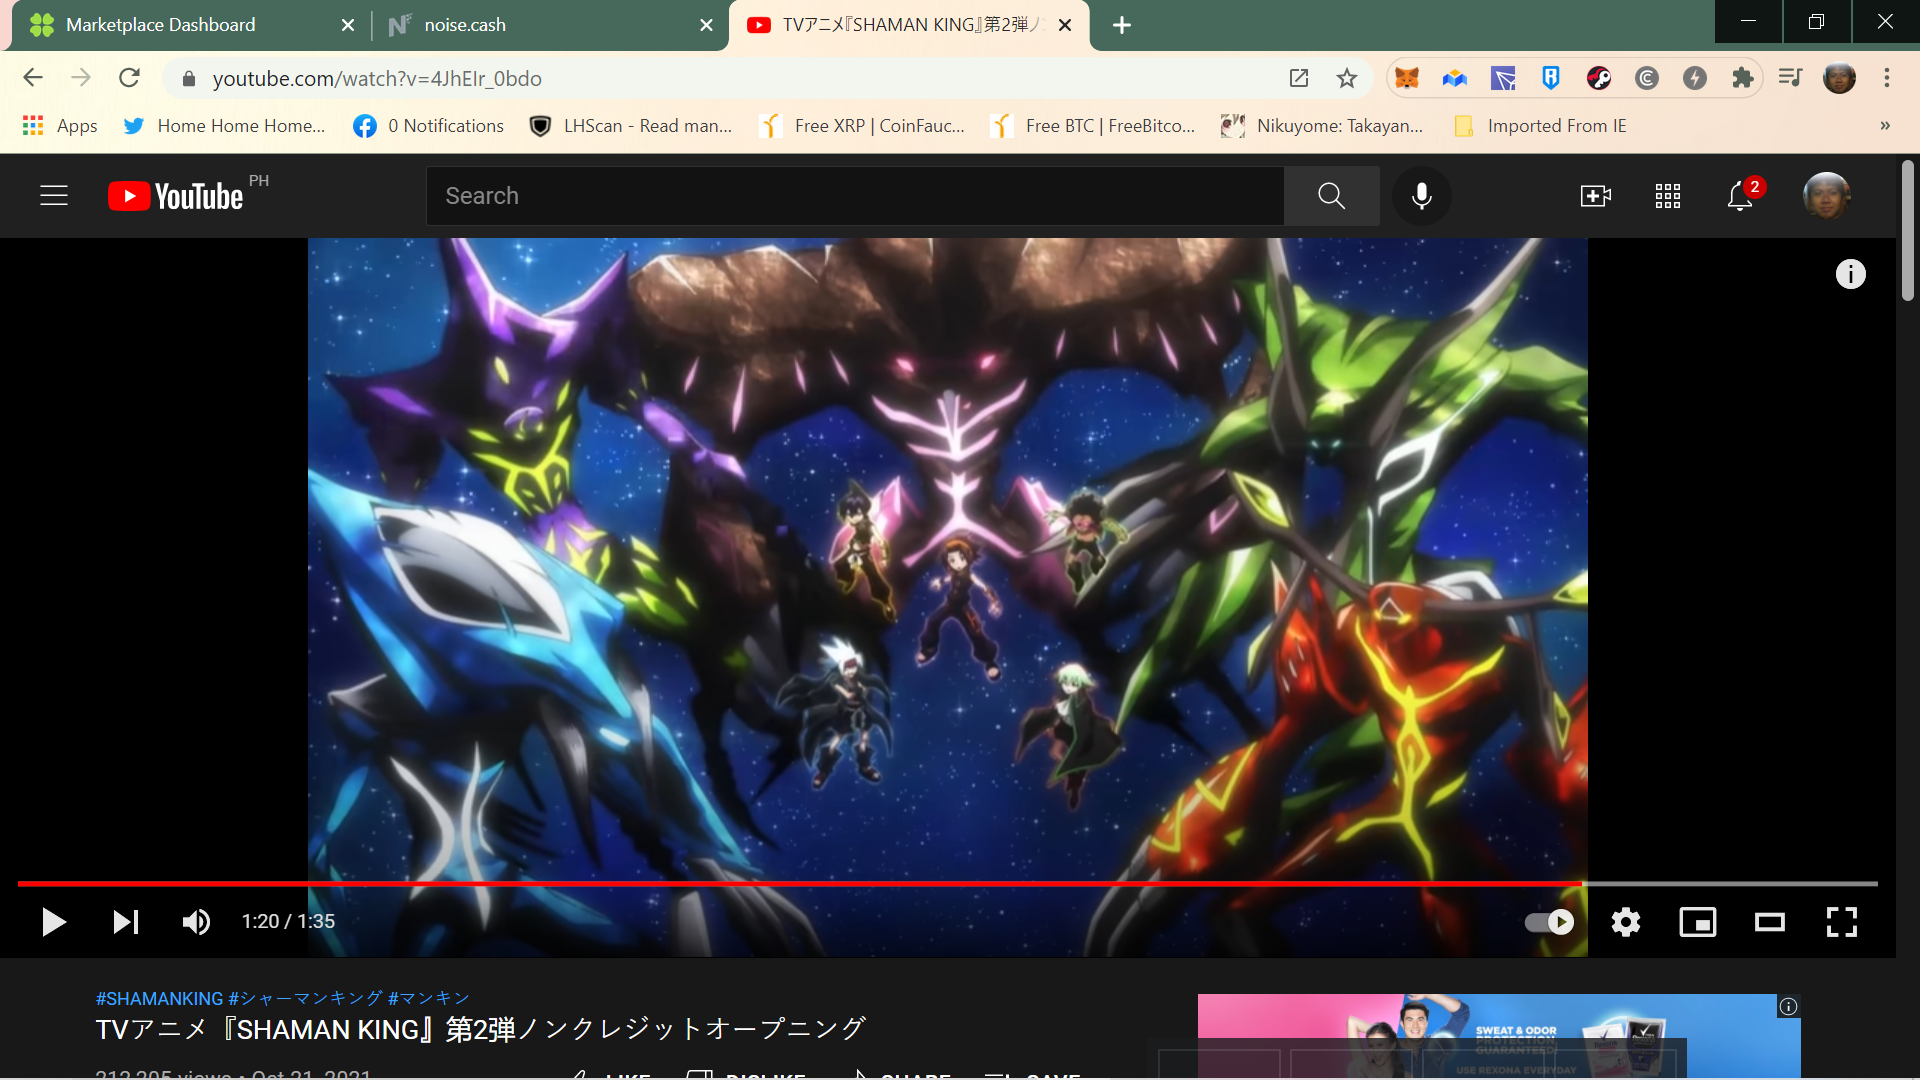The image size is (1920, 1080).
Task: Skip to the next video
Action: pos(126,922)
